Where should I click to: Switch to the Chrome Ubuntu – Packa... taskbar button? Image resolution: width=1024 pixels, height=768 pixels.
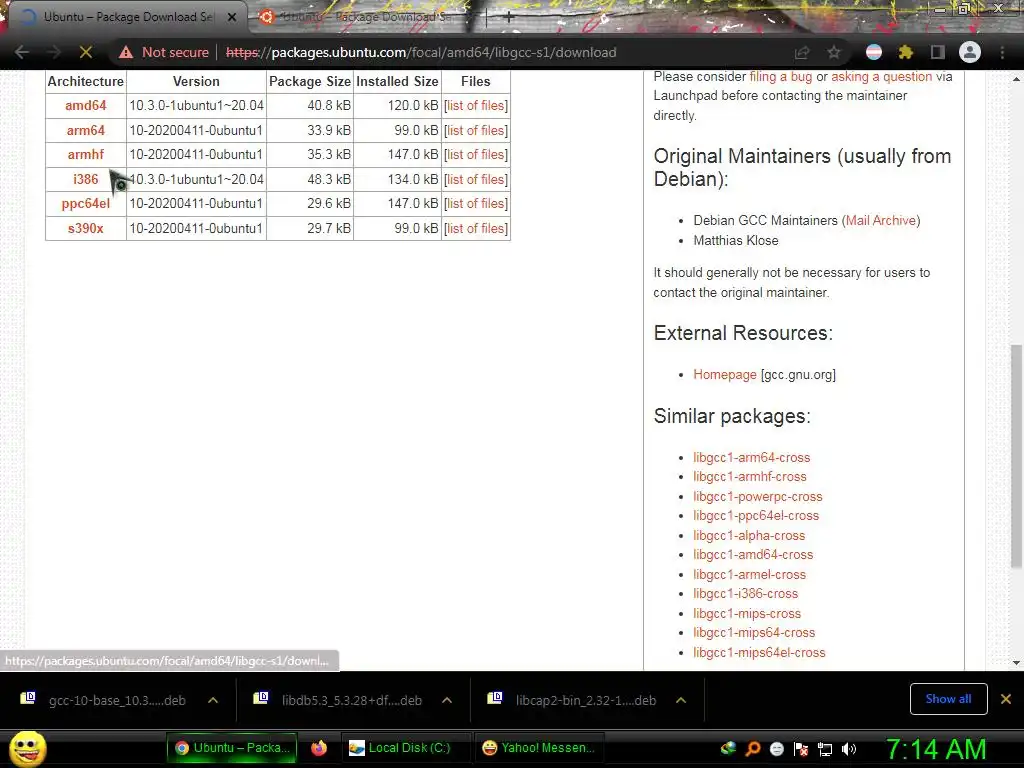coord(232,748)
